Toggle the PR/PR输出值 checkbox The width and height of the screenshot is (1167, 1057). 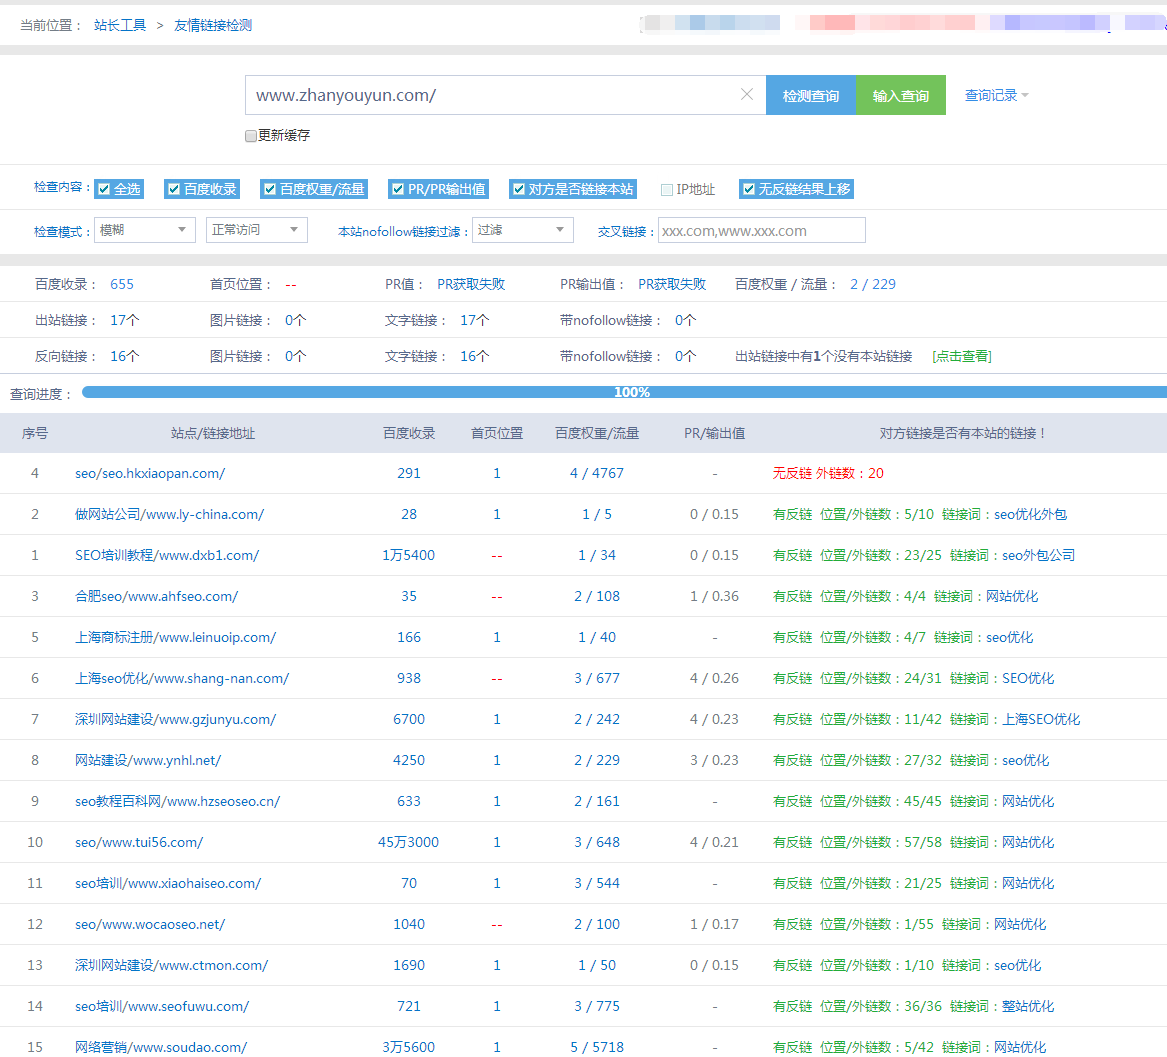pyautogui.click(x=398, y=189)
